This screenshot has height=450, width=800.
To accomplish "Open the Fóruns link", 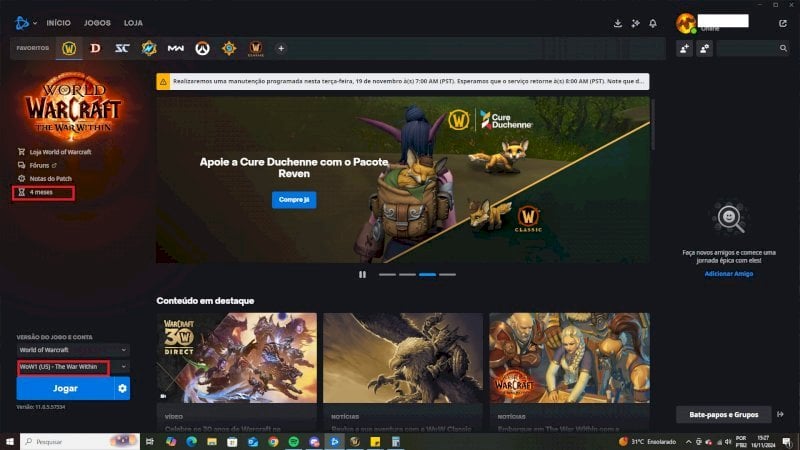I will pos(37,165).
